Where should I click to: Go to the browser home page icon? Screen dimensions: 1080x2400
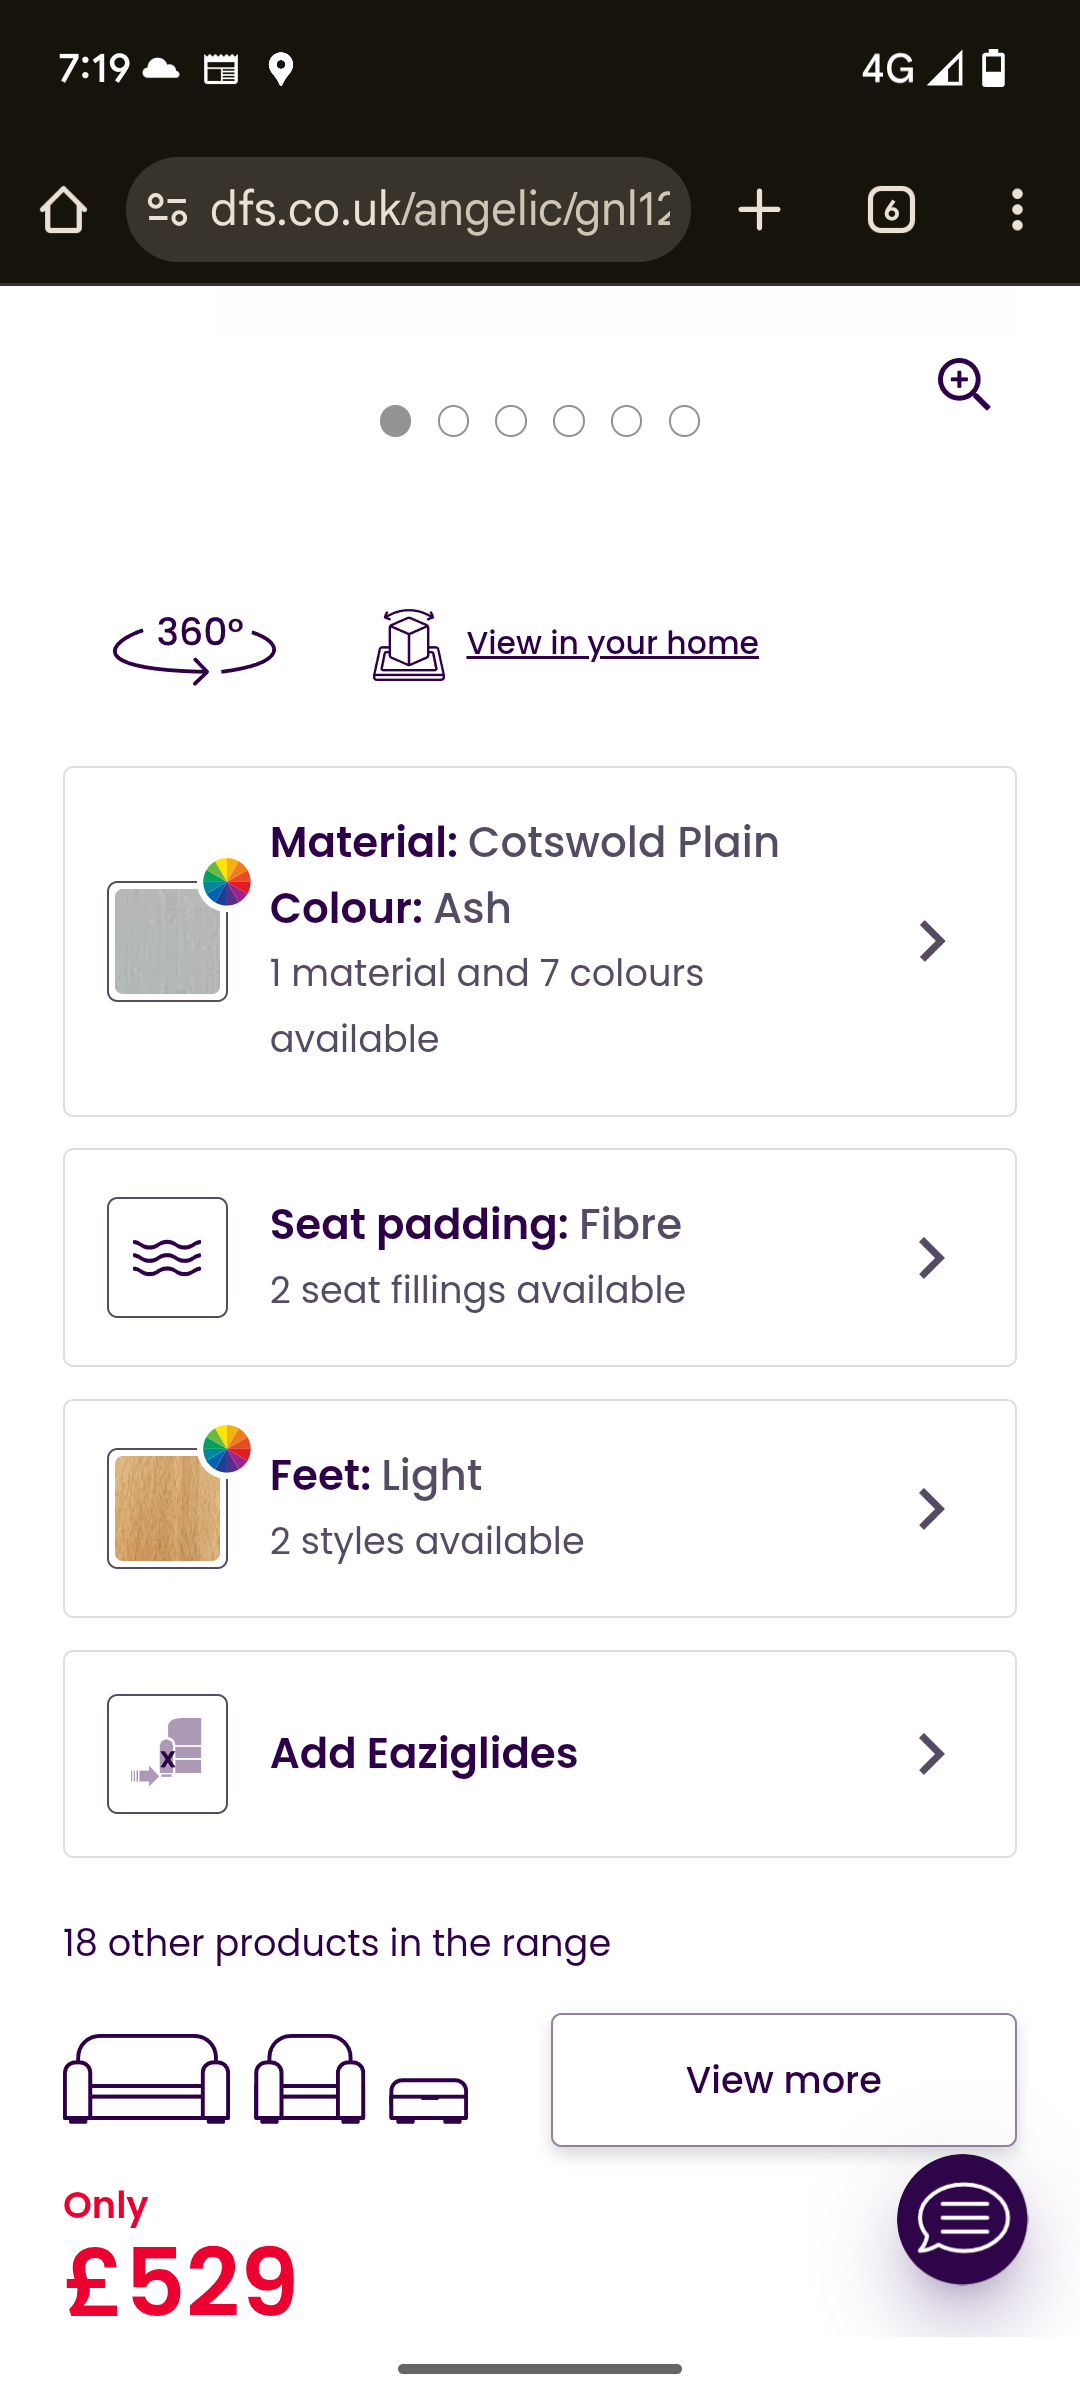point(63,210)
